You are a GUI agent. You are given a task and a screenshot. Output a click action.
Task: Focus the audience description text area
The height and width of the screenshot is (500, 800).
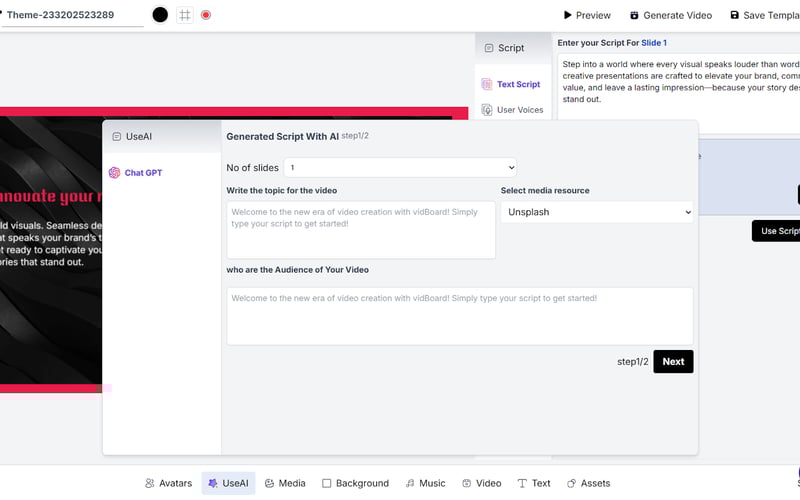click(x=459, y=316)
